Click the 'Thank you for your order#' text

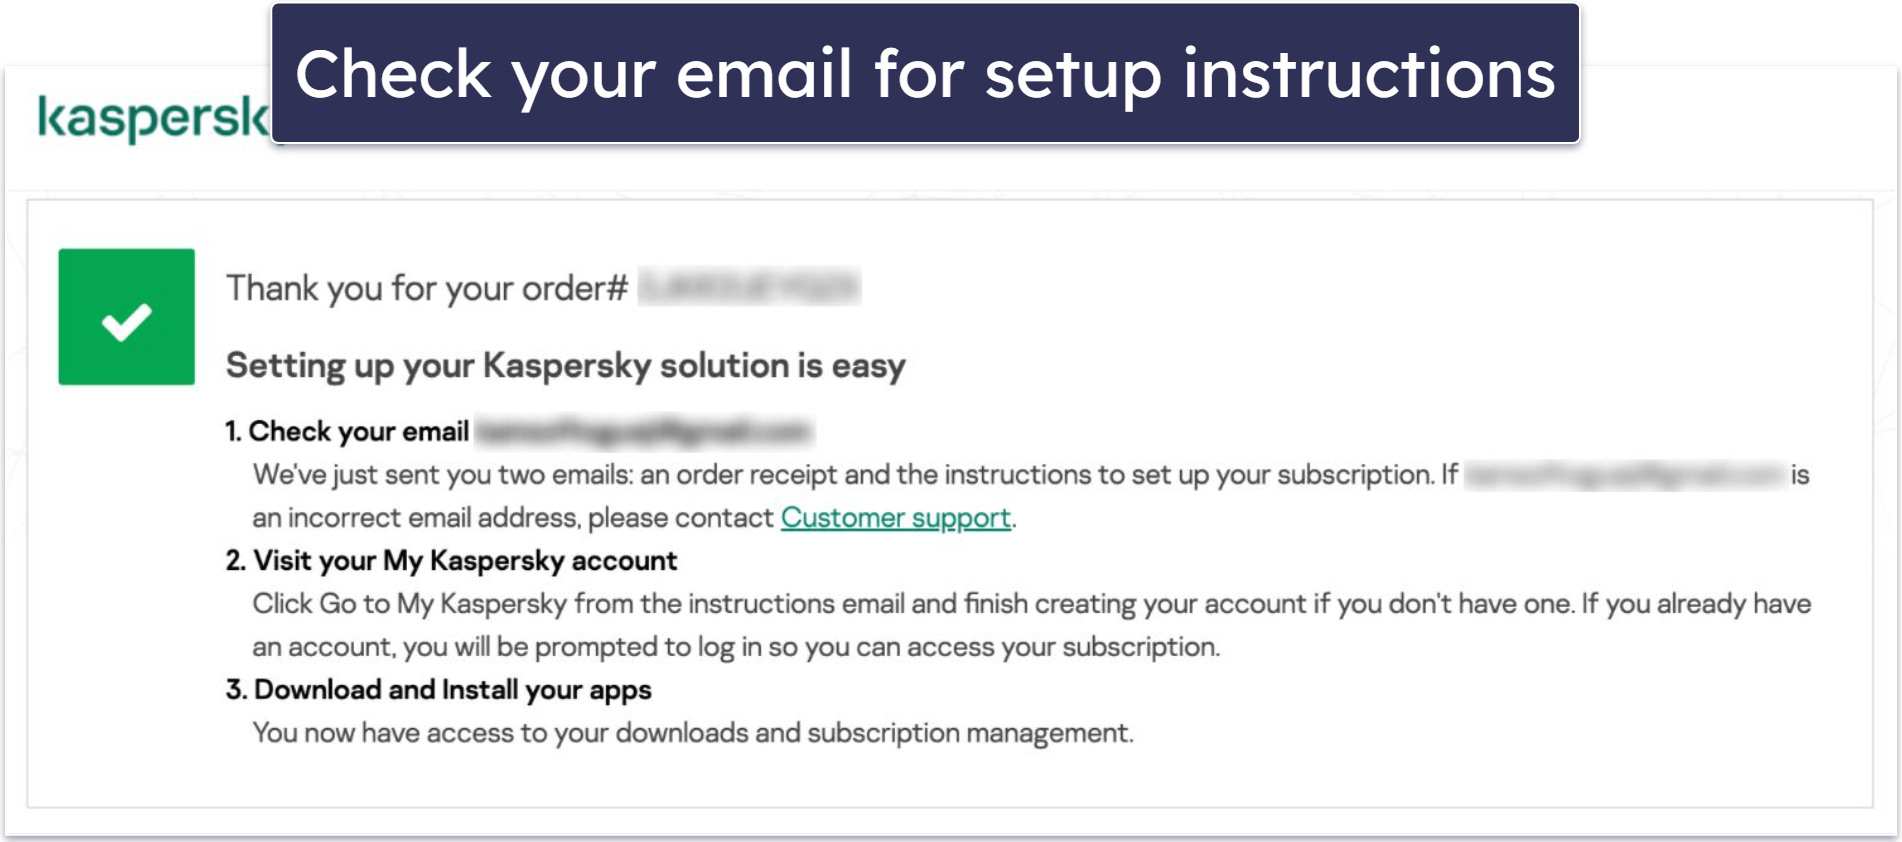coord(425,288)
